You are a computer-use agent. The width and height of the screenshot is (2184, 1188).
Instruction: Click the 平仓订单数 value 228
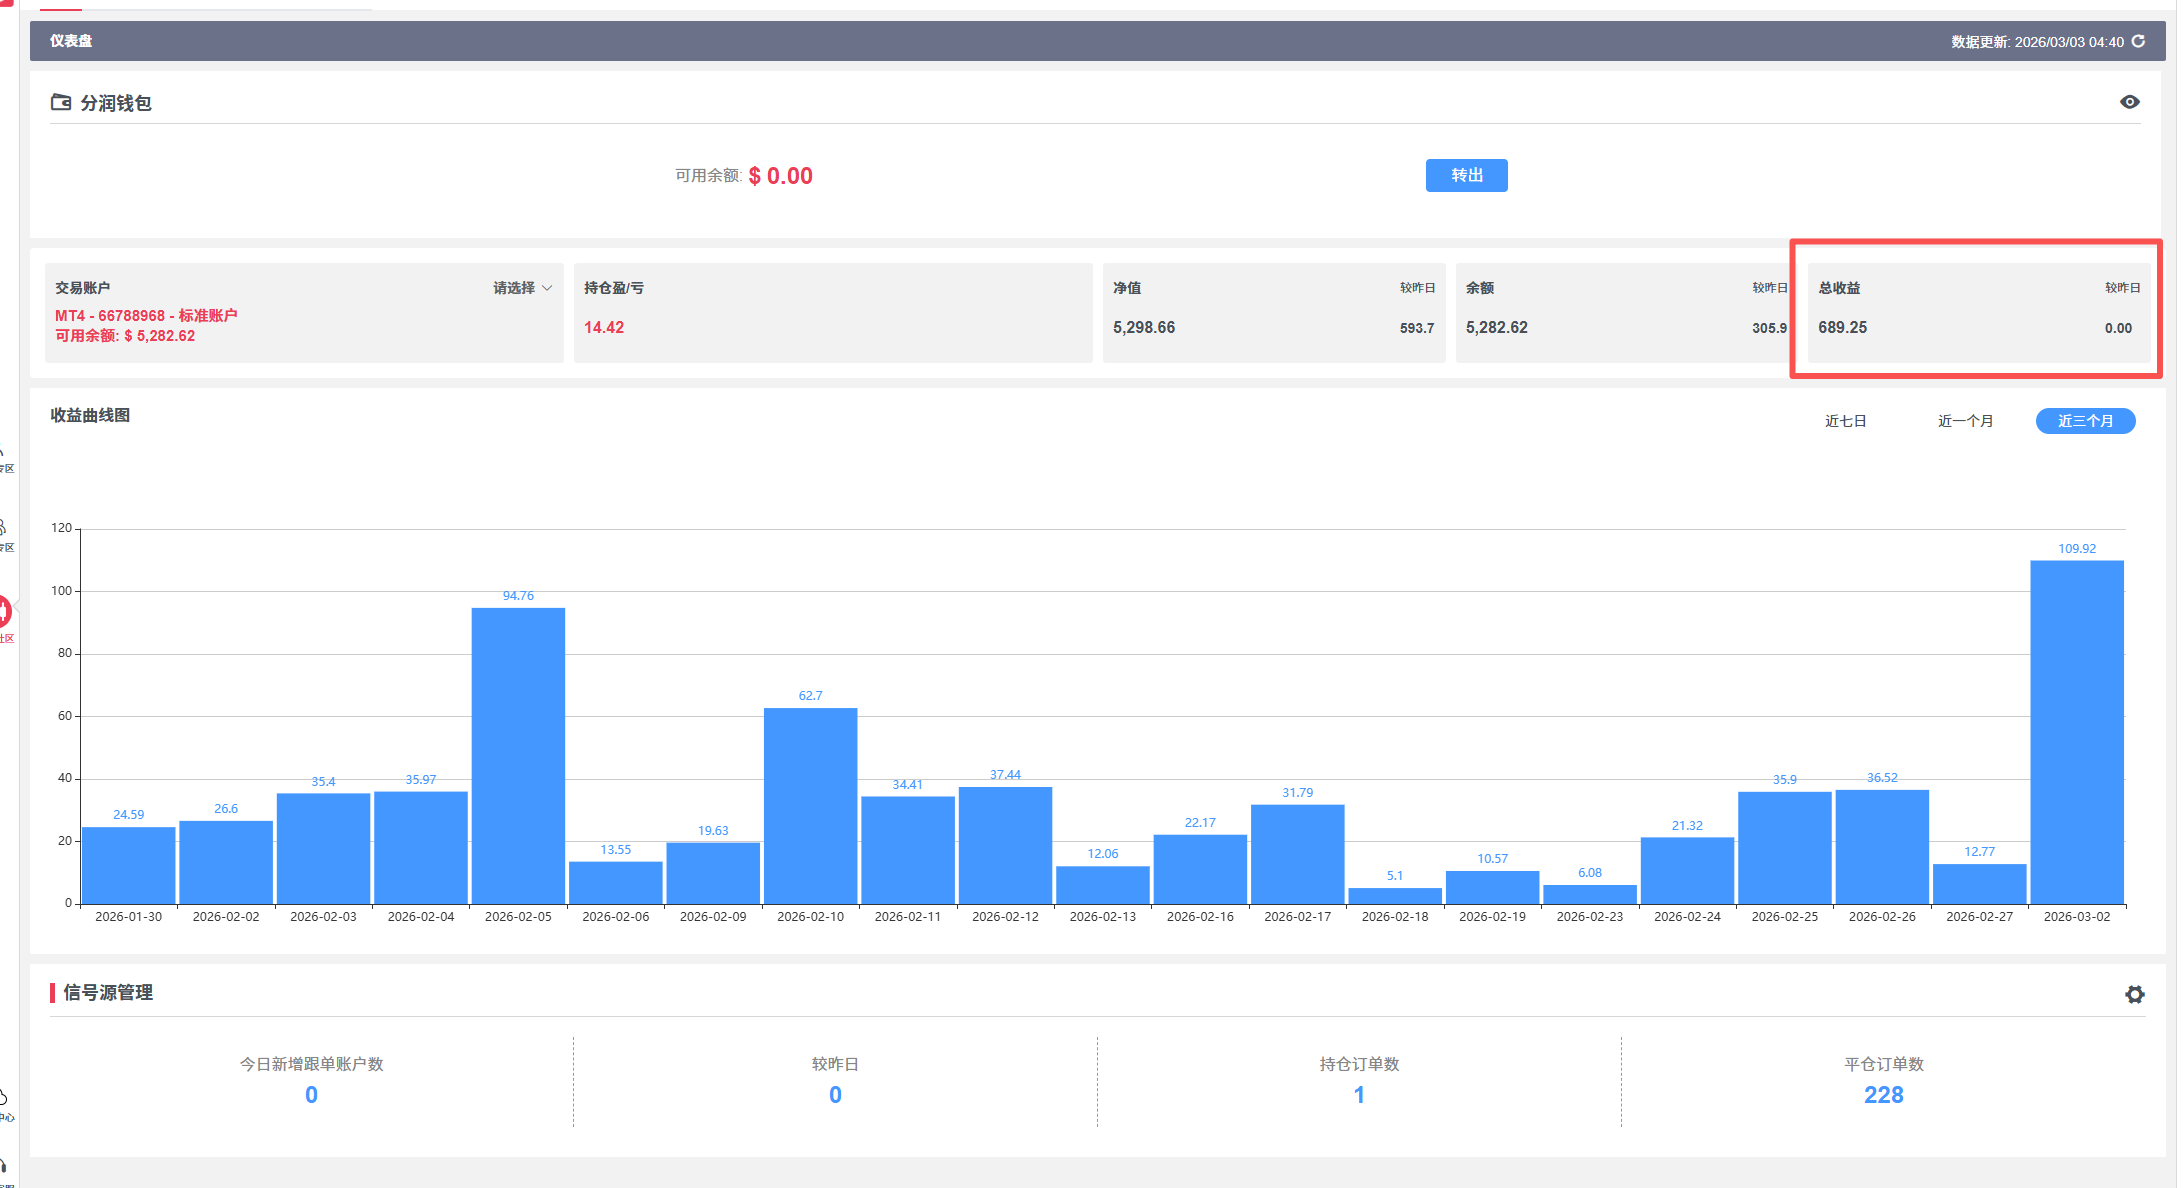1883,1095
